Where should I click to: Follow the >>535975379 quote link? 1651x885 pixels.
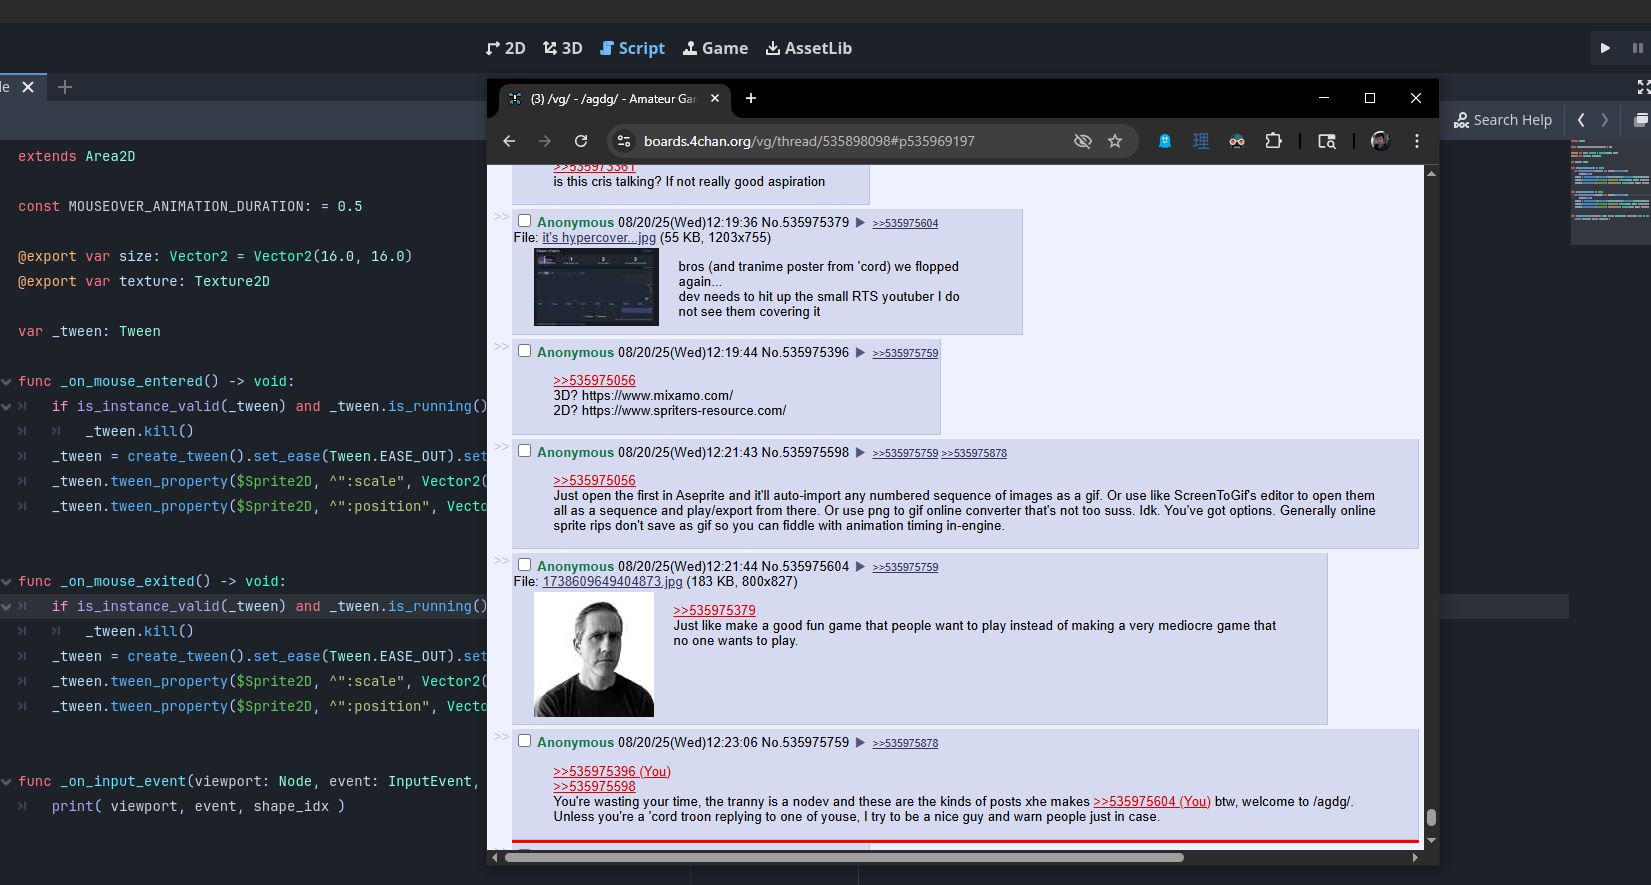714,611
